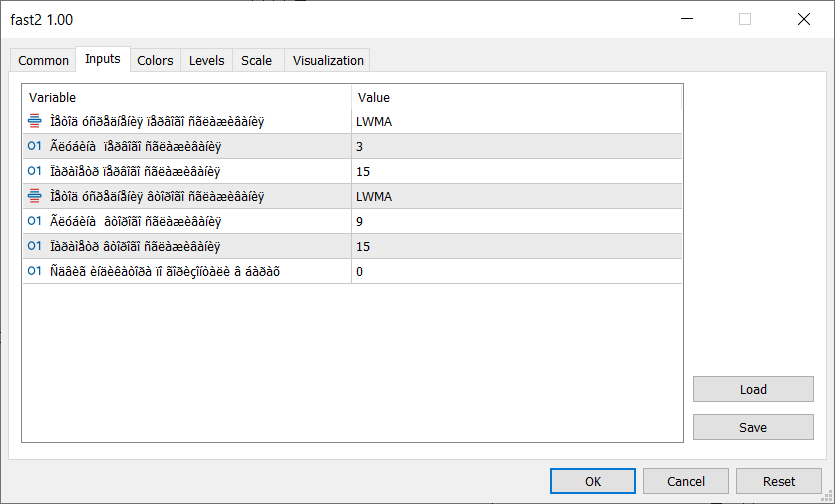This screenshot has width=835, height=504.
Task: Click the enum icon beside the 'ïåðâîãî' LWMA row
Action: click(x=35, y=121)
